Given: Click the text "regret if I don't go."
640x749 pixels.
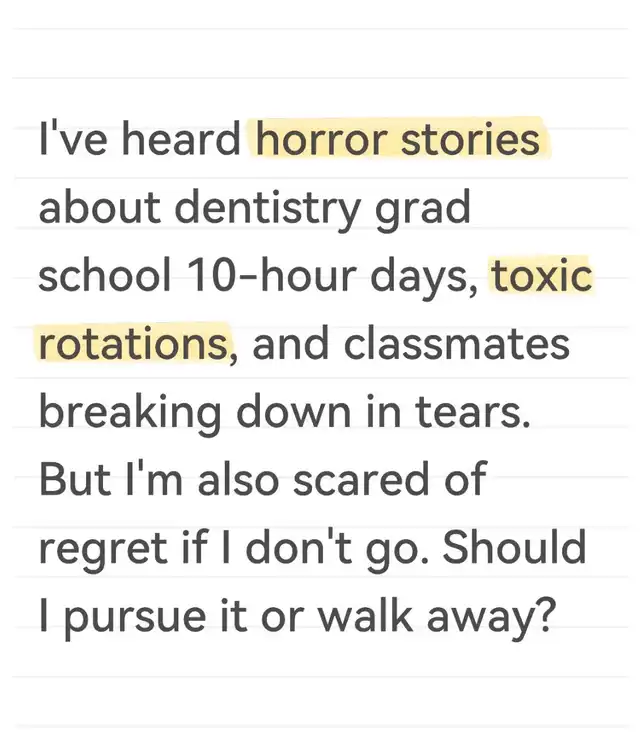Looking at the screenshot, I should (x=230, y=549).
